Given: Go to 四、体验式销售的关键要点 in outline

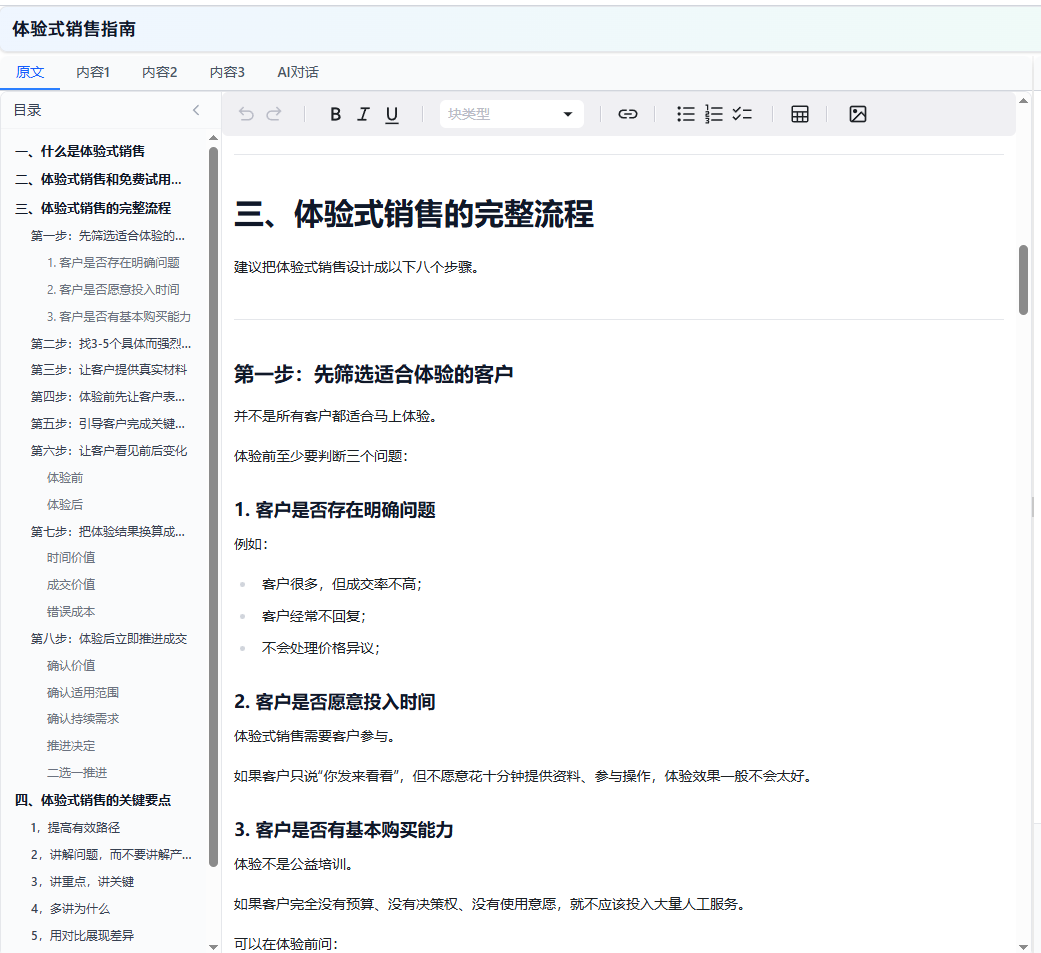Looking at the screenshot, I should (x=93, y=800).
